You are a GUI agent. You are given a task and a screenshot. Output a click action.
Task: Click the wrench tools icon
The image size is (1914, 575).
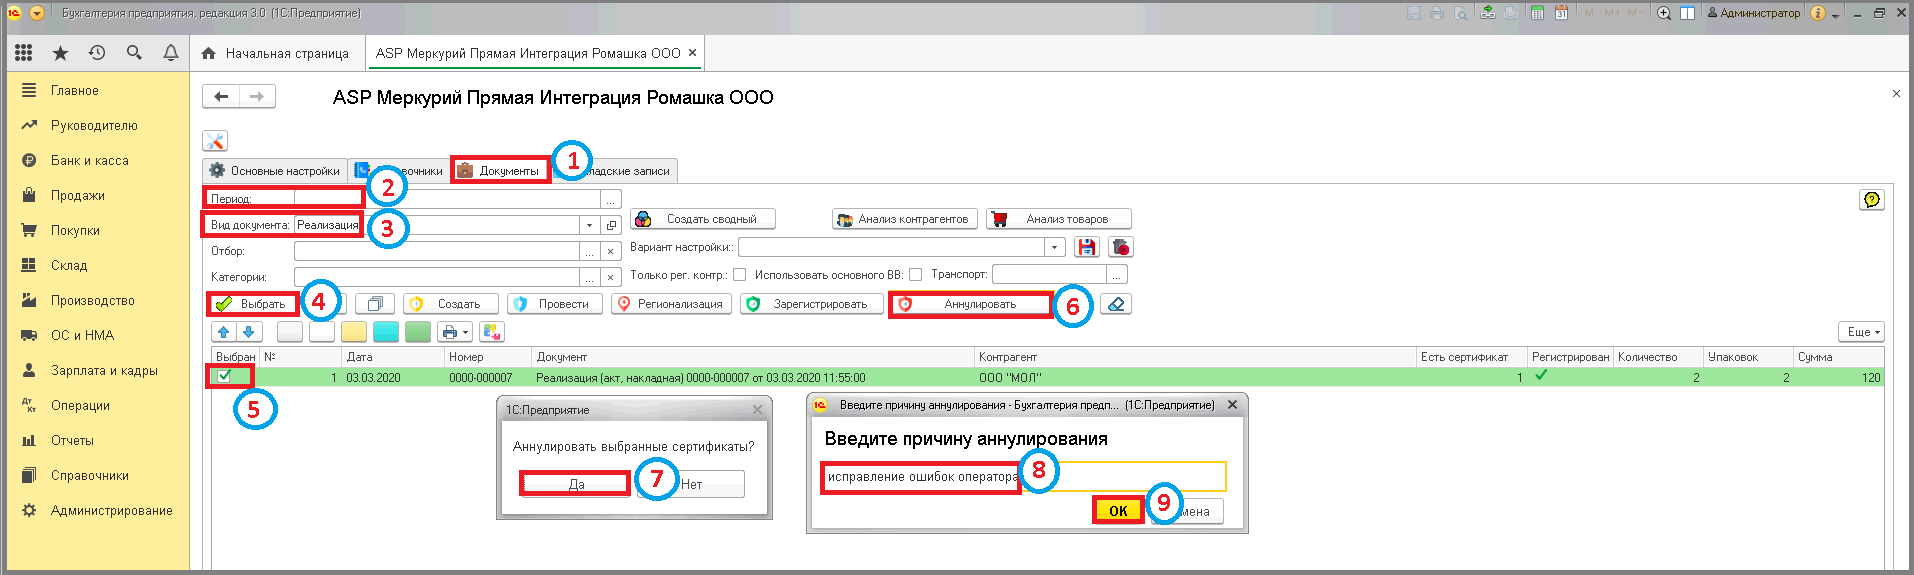tap(215, 141)
